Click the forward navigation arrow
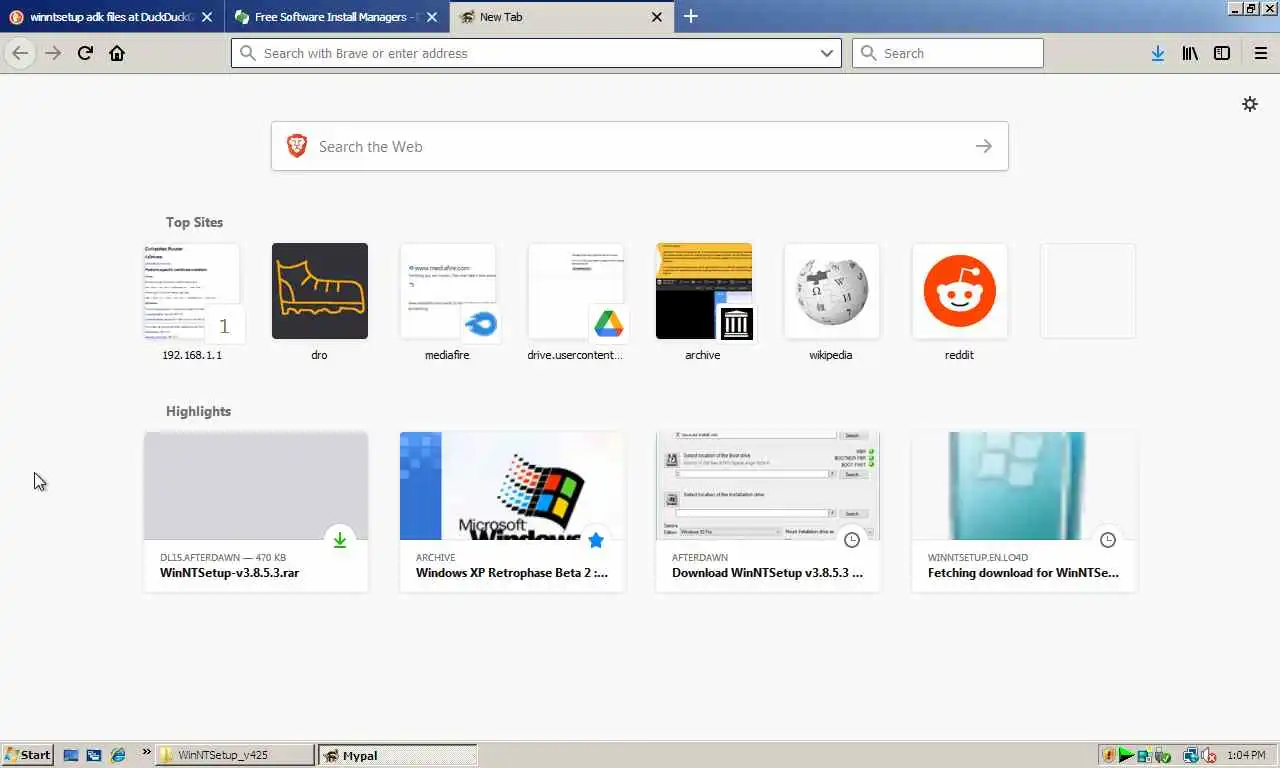The height and width of the screenshot is (768, 1280). [x=53, y=53]
